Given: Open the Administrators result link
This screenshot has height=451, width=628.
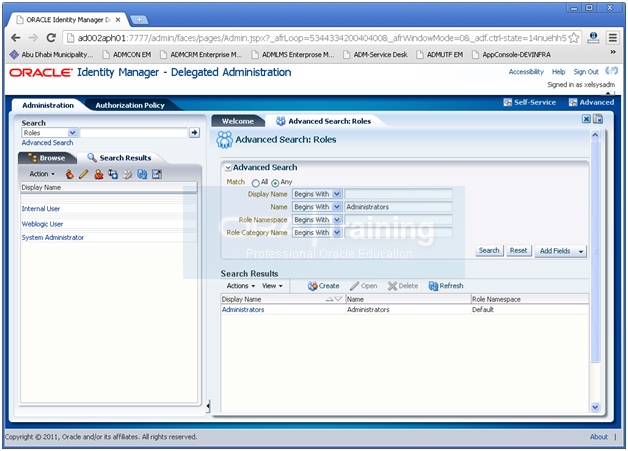Looking at the screenshot, I should 243,310.
